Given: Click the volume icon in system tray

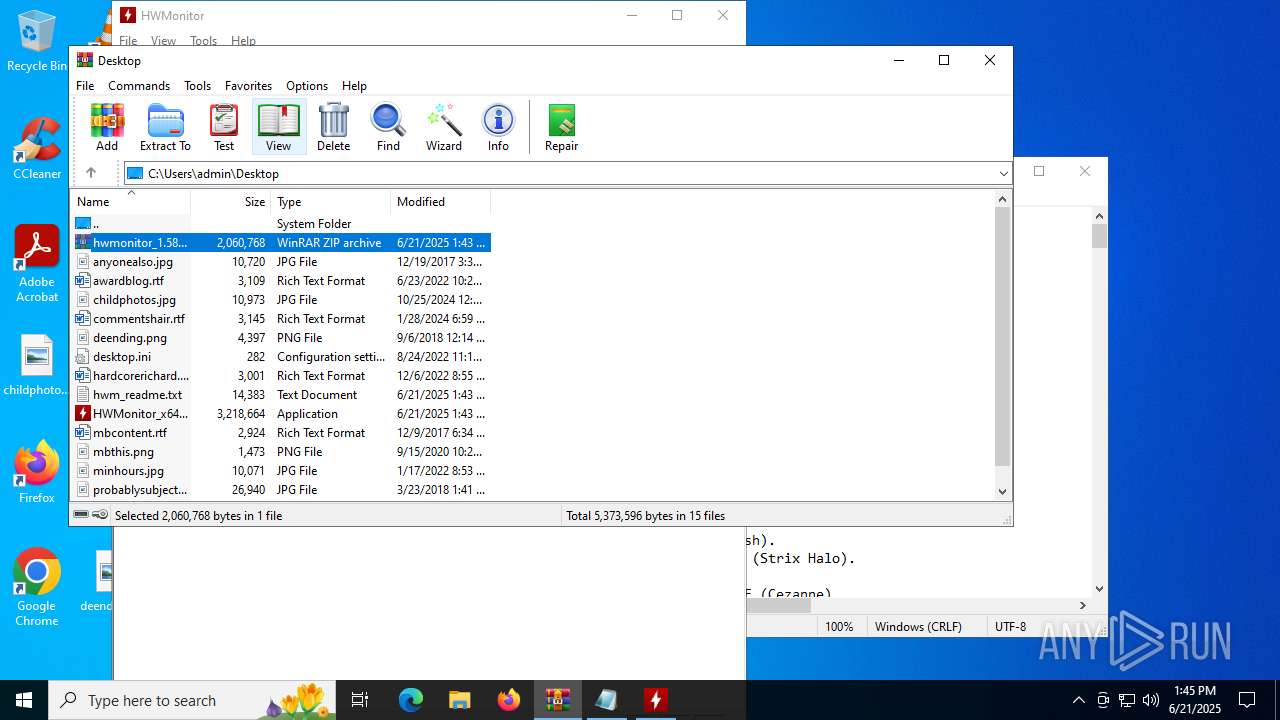Looking at the screenshot, I should [1151, 700].
